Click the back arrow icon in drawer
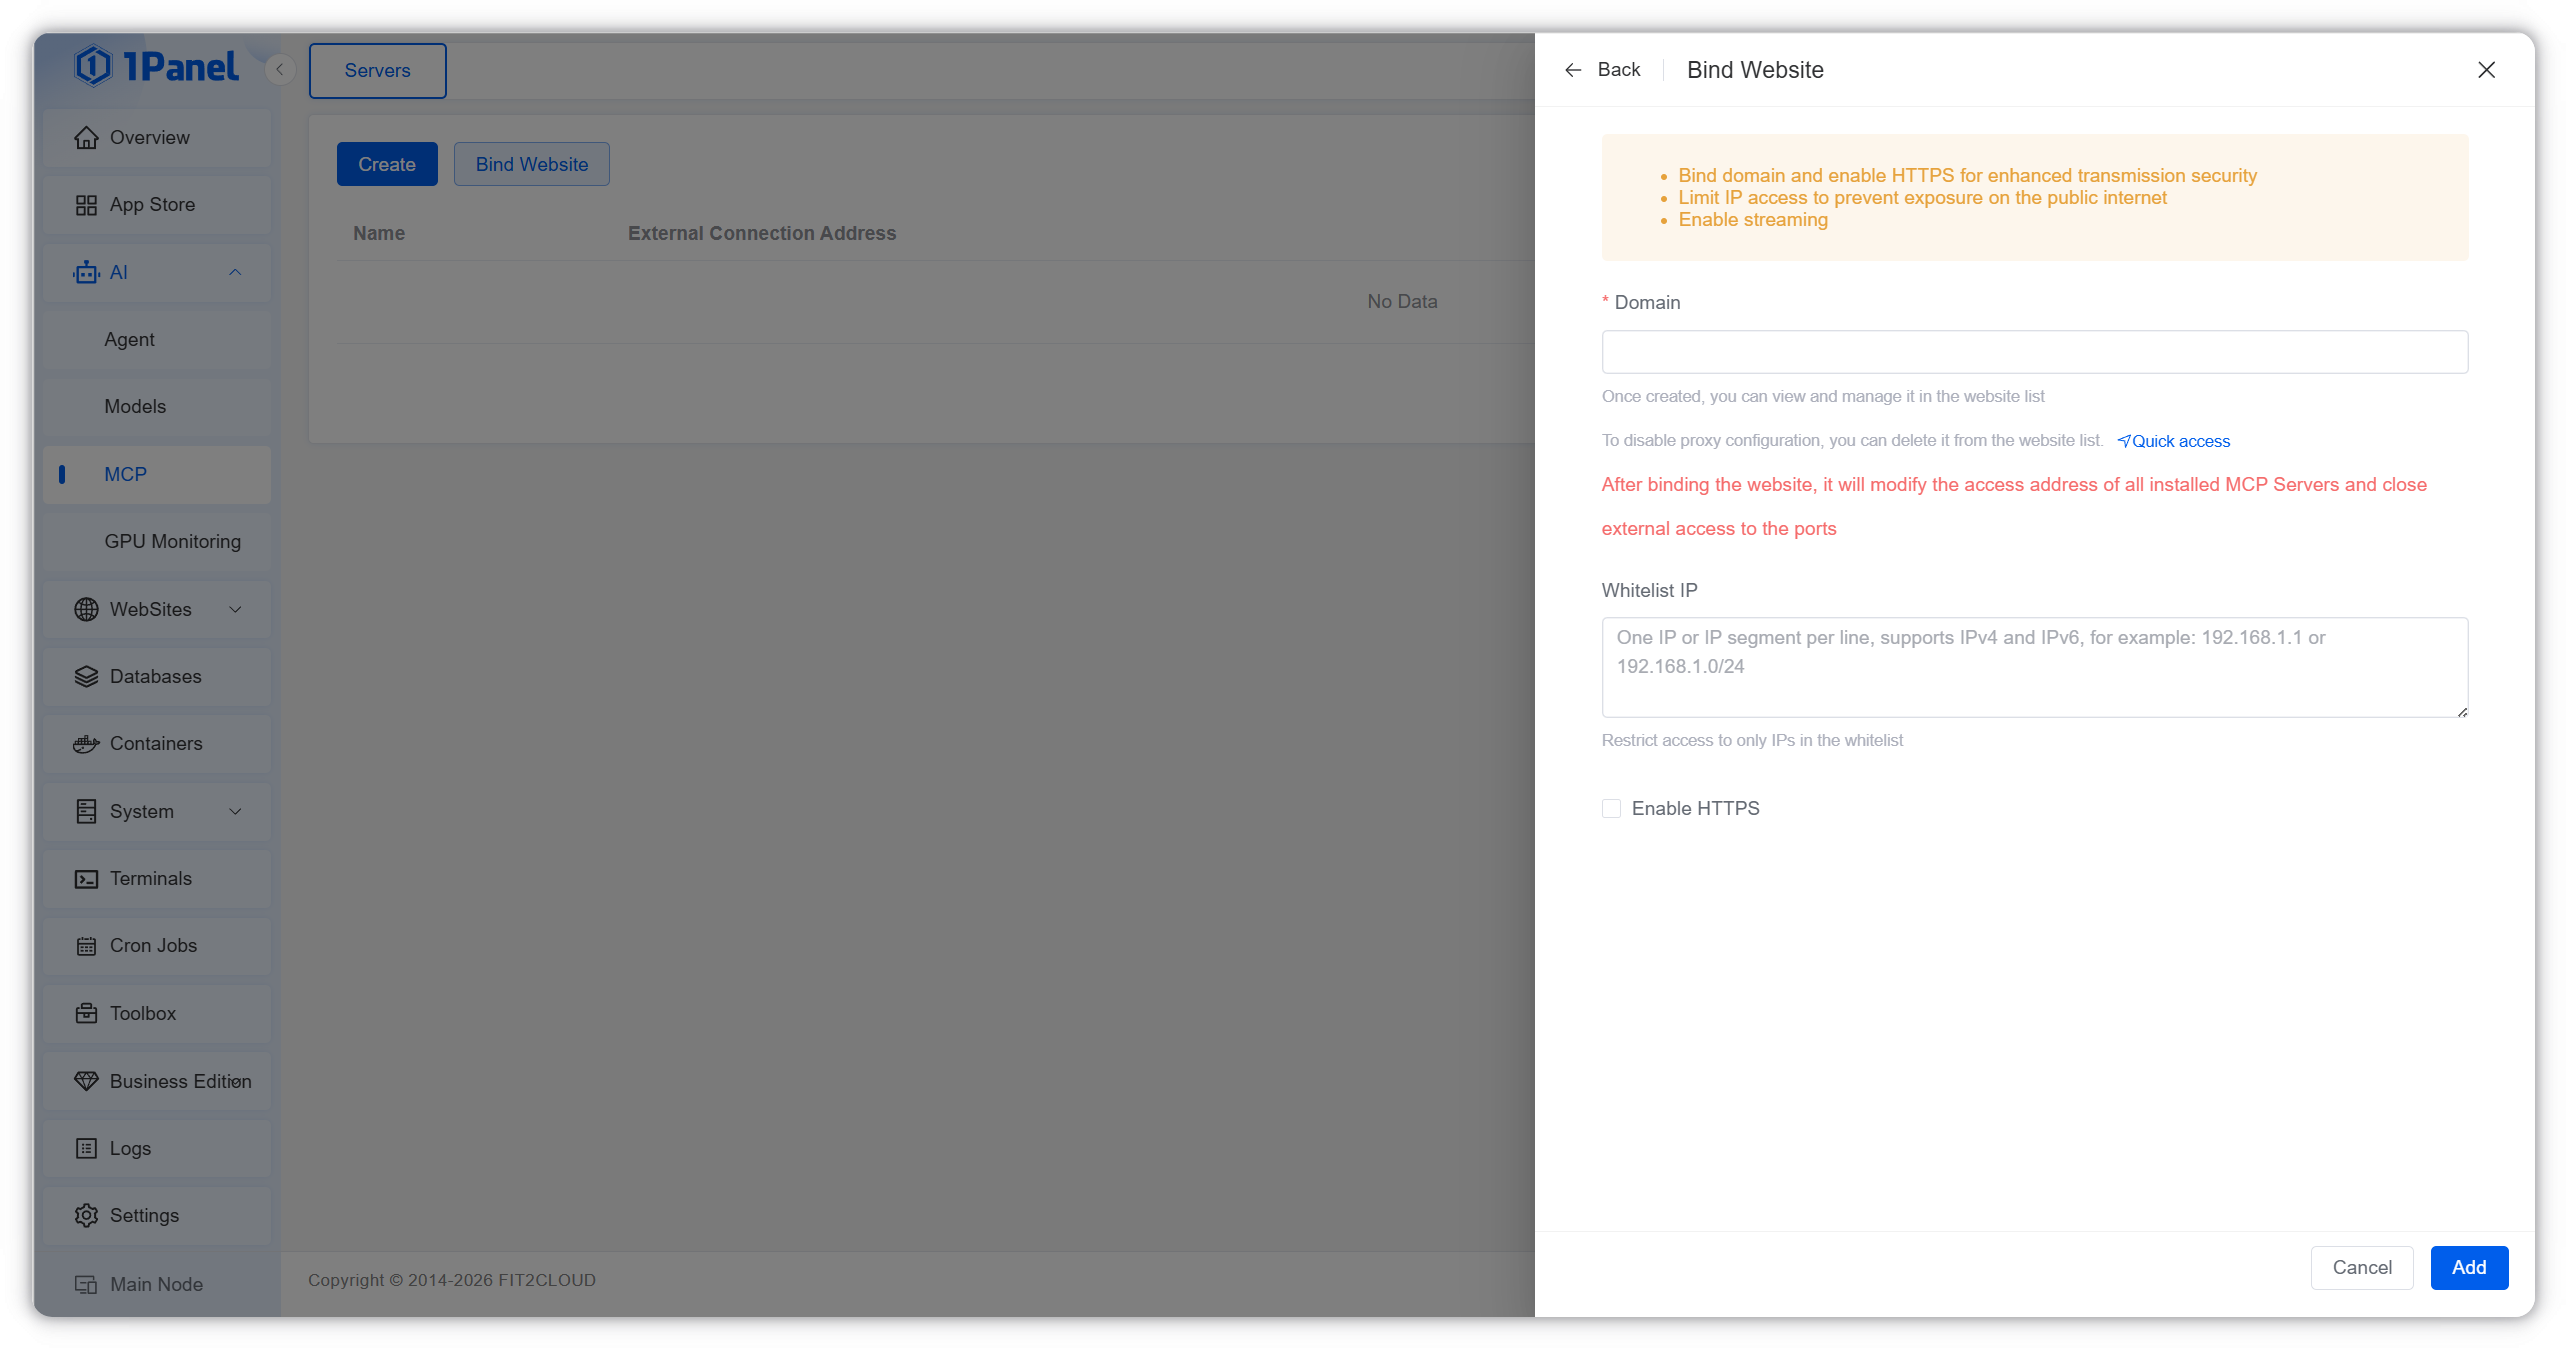 click(1573, 70)
